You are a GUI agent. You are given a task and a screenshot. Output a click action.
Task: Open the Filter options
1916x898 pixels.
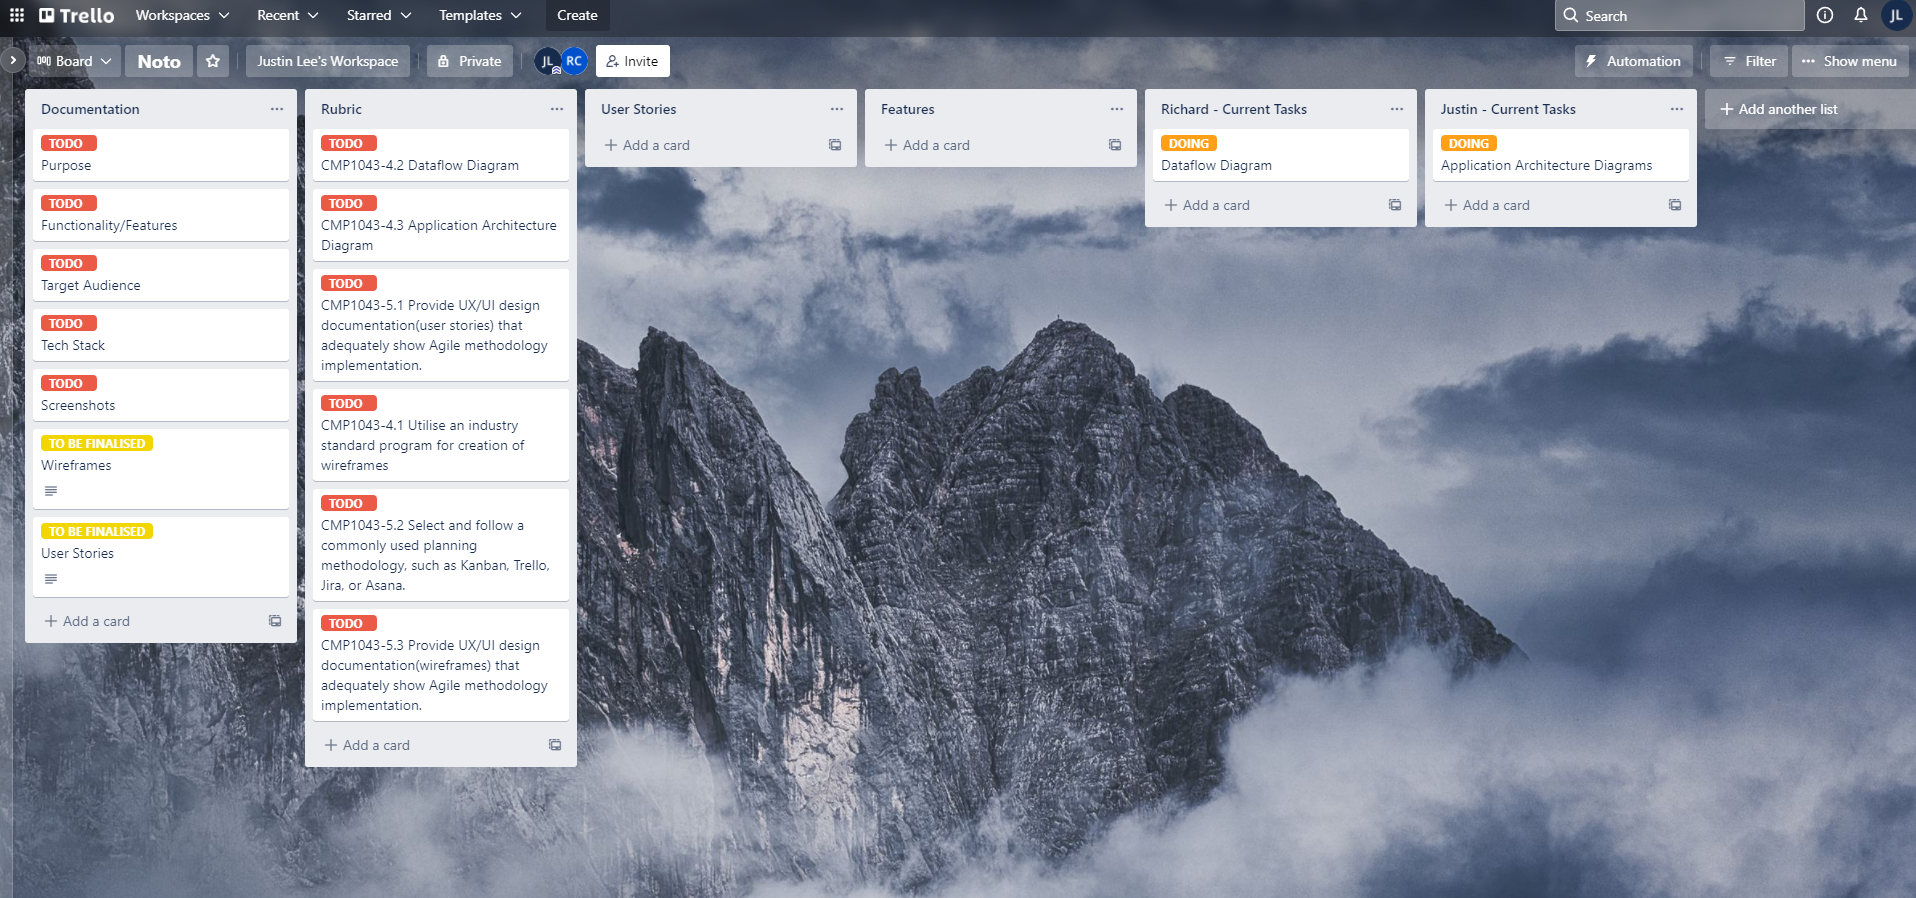pos(1749,61)
